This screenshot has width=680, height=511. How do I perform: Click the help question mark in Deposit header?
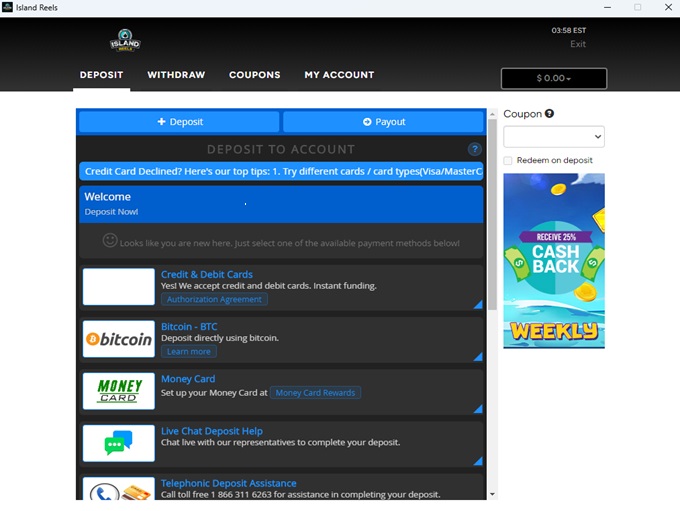[474, 149]
